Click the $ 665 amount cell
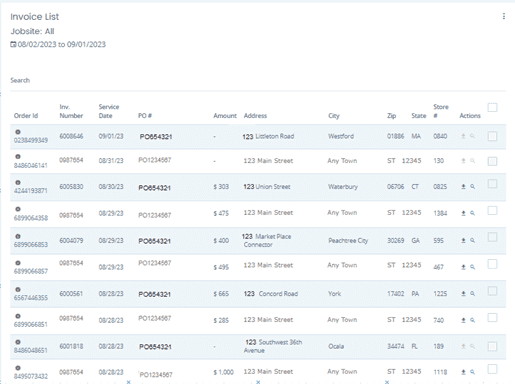This screenshot has height=384, width=515. tap(221, 294)
